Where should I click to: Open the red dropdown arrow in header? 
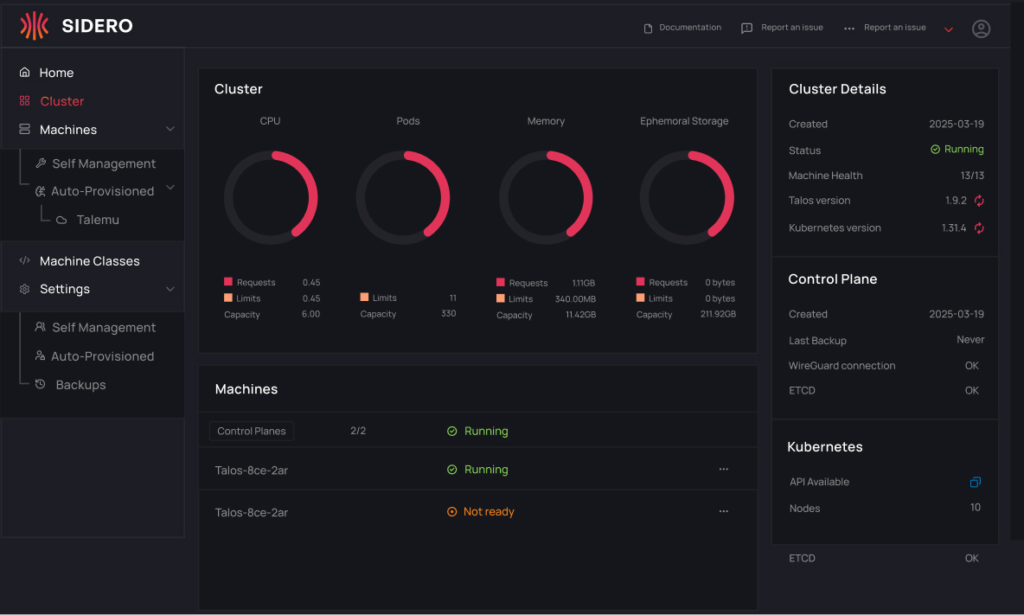948,29
